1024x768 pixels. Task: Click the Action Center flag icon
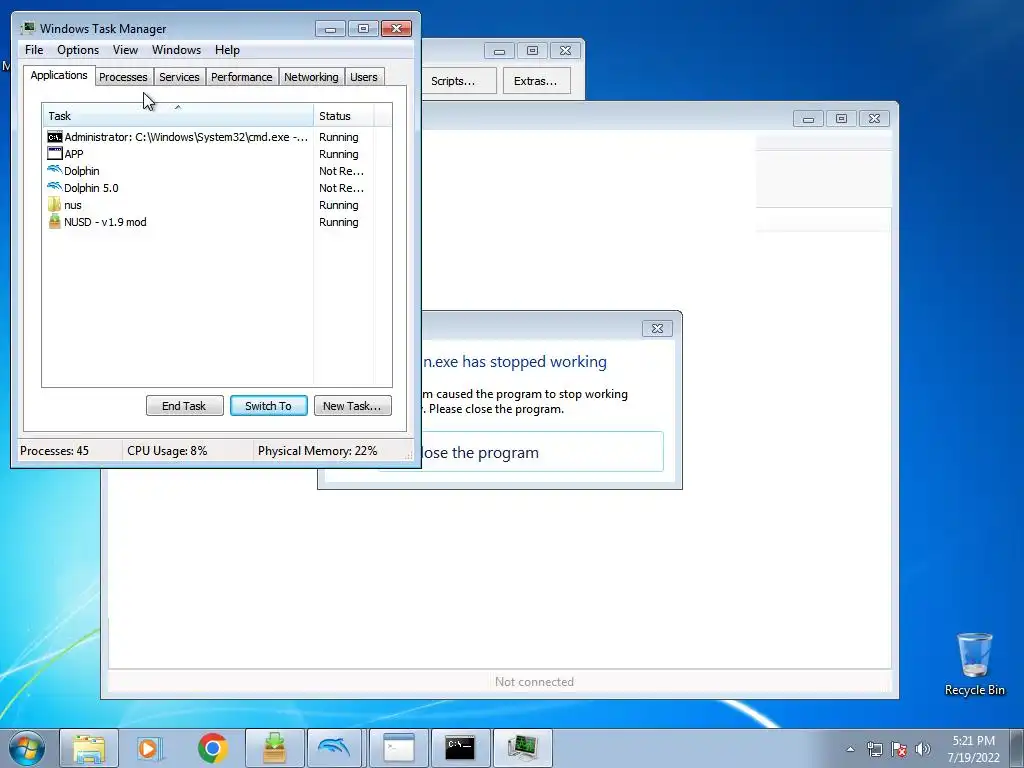(899, 749)
